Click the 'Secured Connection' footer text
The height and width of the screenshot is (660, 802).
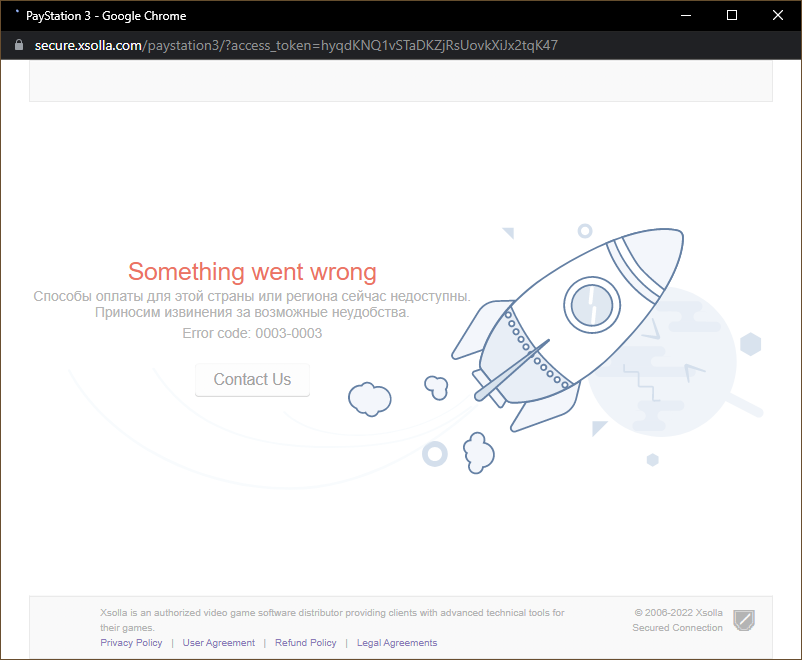[677, 627]
